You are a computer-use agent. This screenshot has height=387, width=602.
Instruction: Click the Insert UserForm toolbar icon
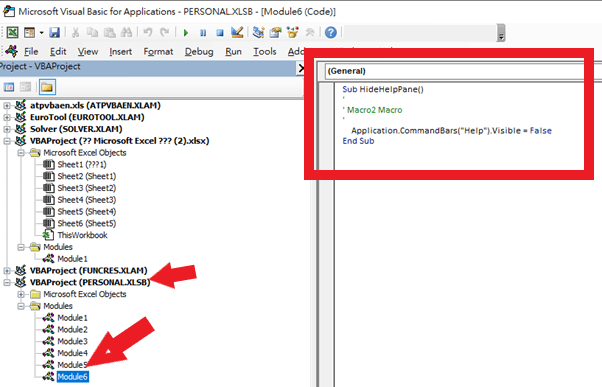point(29,32)
